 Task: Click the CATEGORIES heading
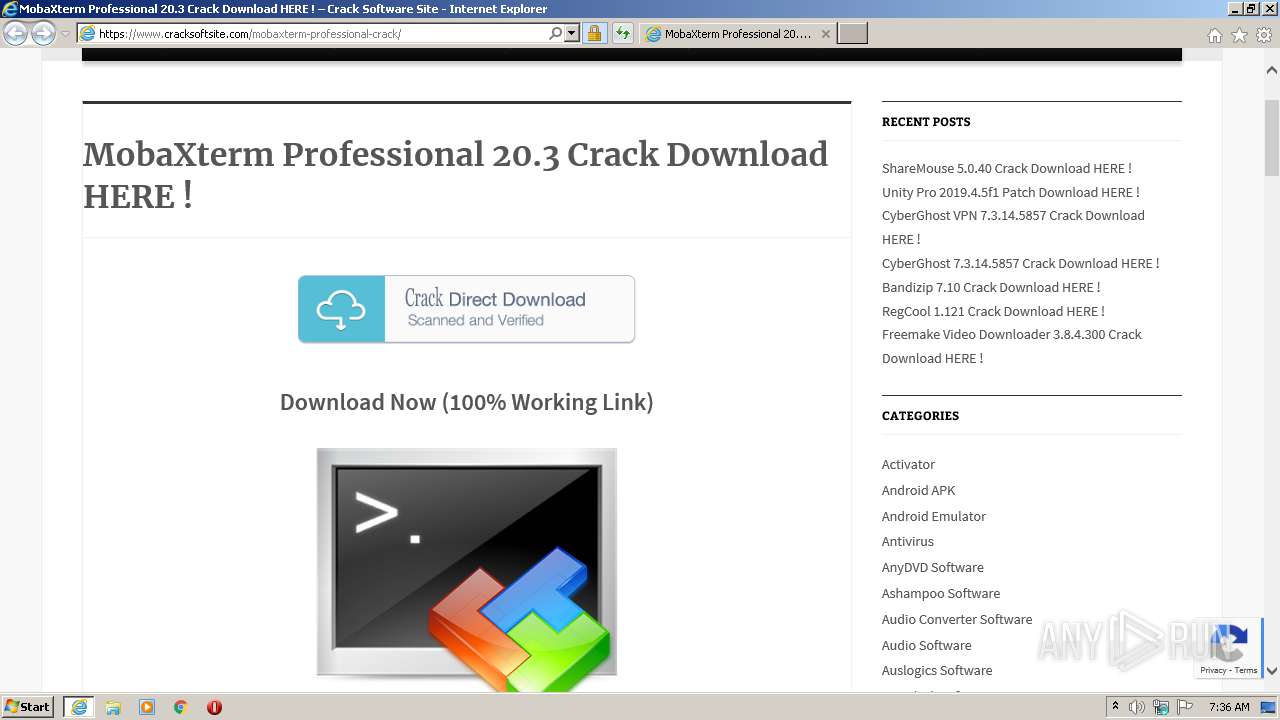pos(920,416)
